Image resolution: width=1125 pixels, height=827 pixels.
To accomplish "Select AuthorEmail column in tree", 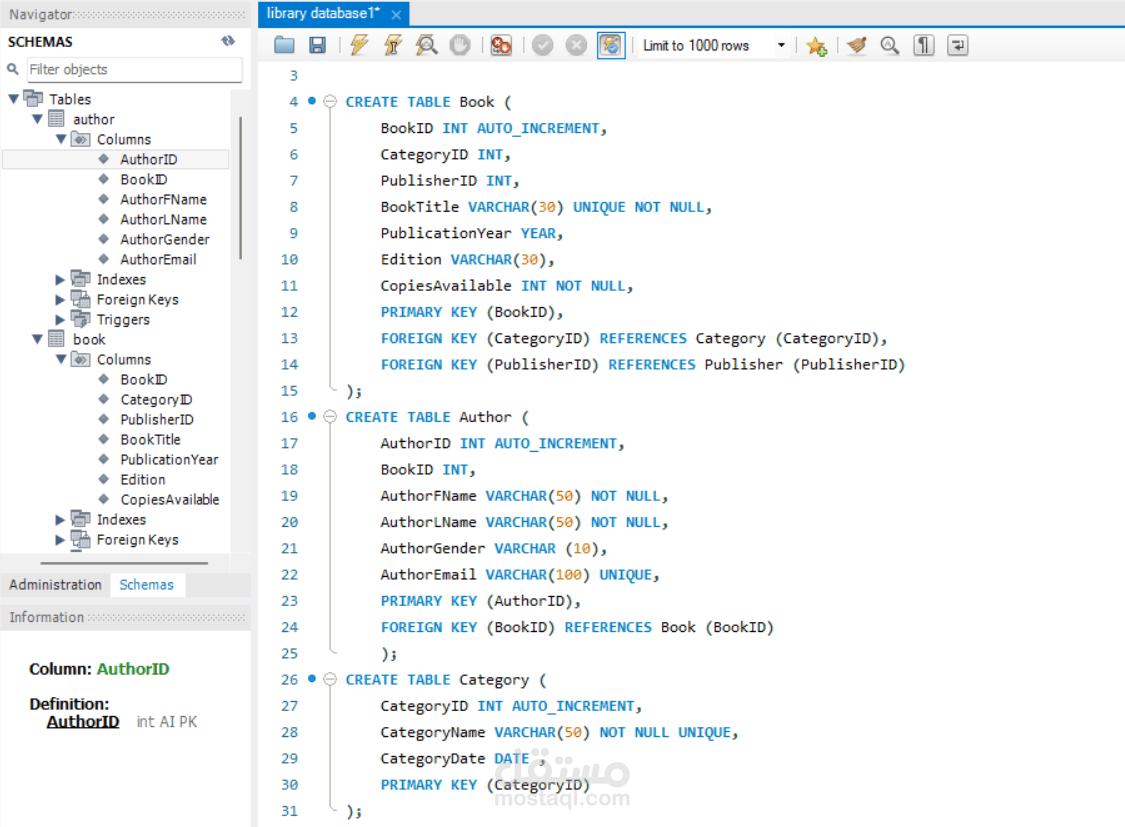I will tap(159, 260).
